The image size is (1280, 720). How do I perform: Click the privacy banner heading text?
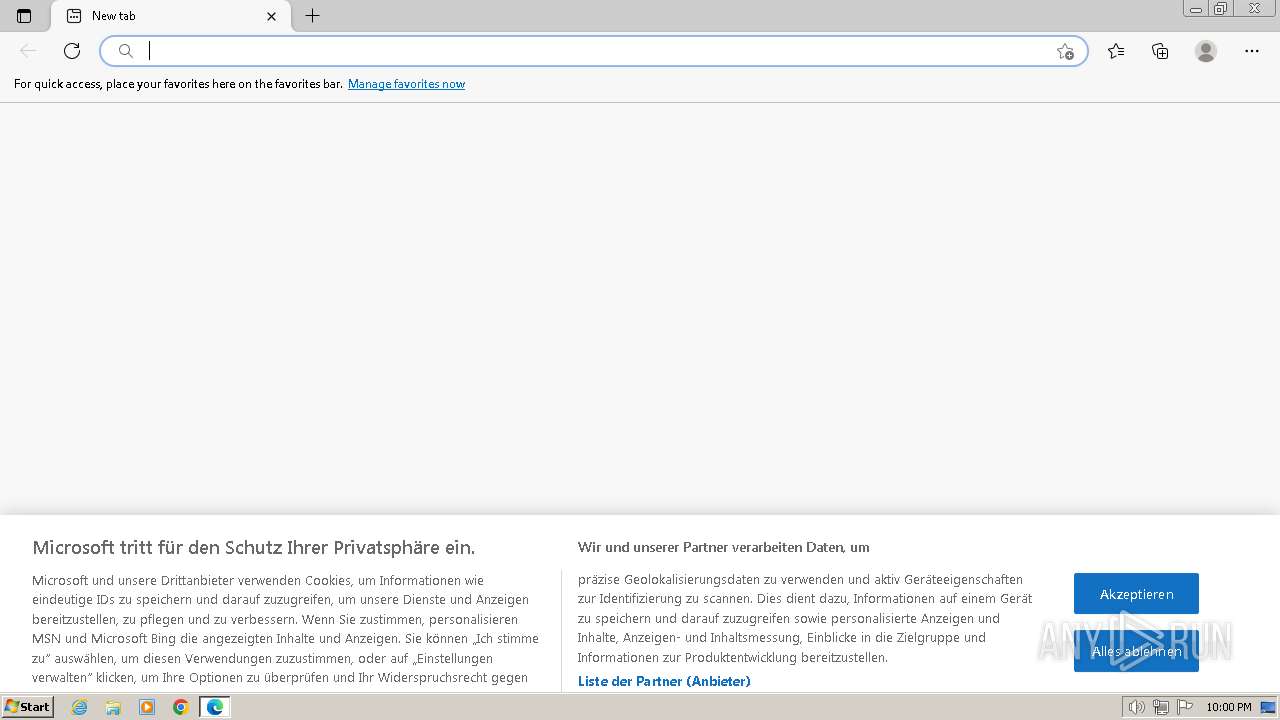(254, 547)
